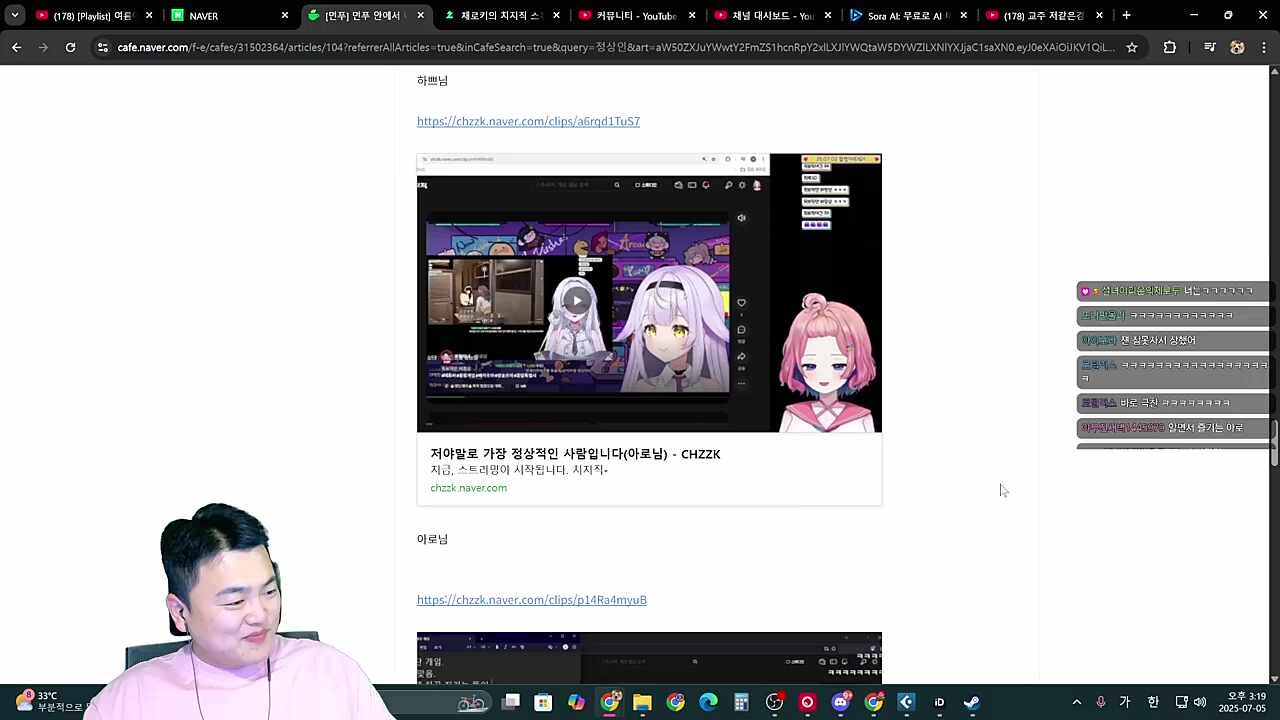Open Chrome's three-dot menu
Screen dimensions: 1280x720
click(1263, 47)
